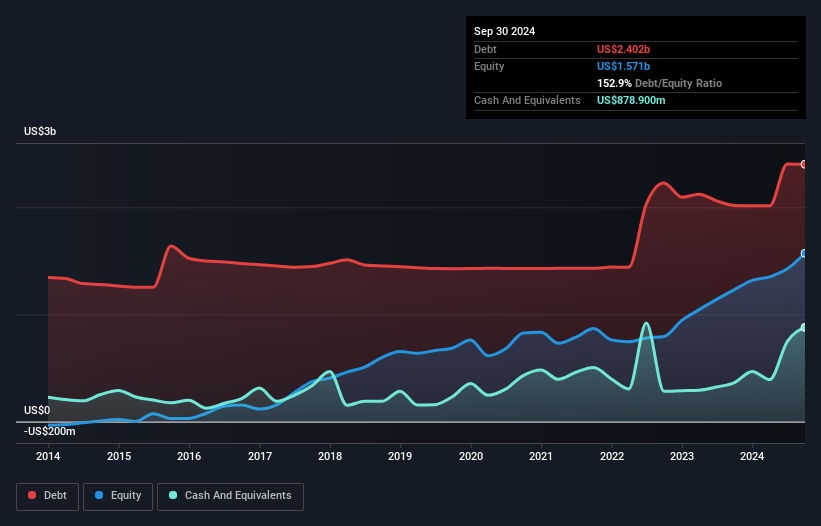Click the 2019 x-axis label
The width and height of the screenshot is (821, 526).
pos(400,456)
